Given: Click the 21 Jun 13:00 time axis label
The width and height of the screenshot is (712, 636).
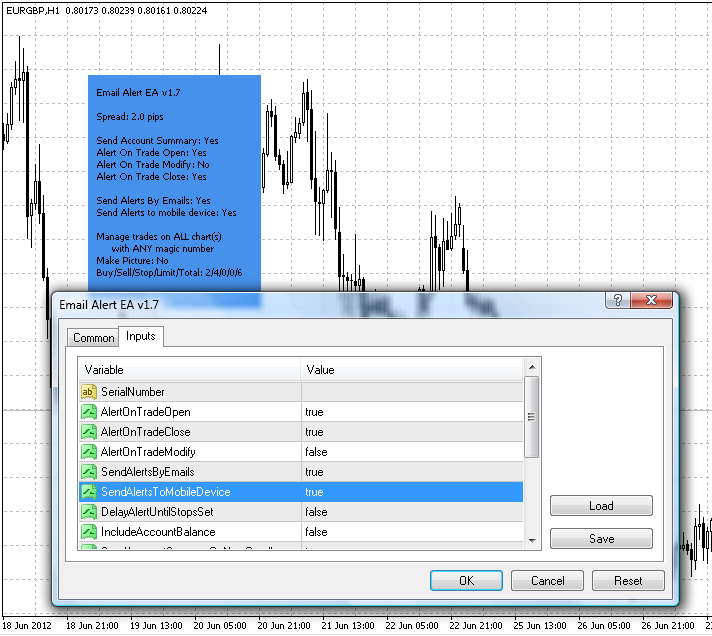Looking at the screenshot, I should click(348, 626).
